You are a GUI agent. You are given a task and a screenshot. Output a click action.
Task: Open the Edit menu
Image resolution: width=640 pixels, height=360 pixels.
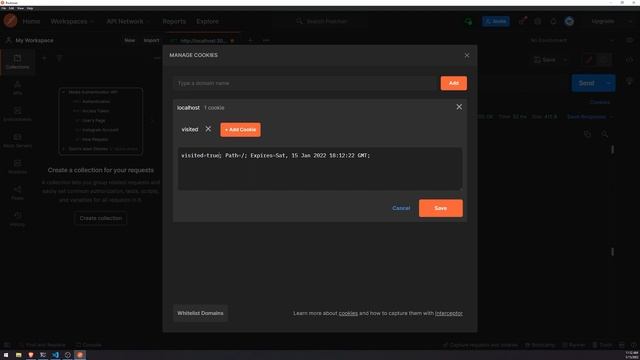tap(11, 8)
